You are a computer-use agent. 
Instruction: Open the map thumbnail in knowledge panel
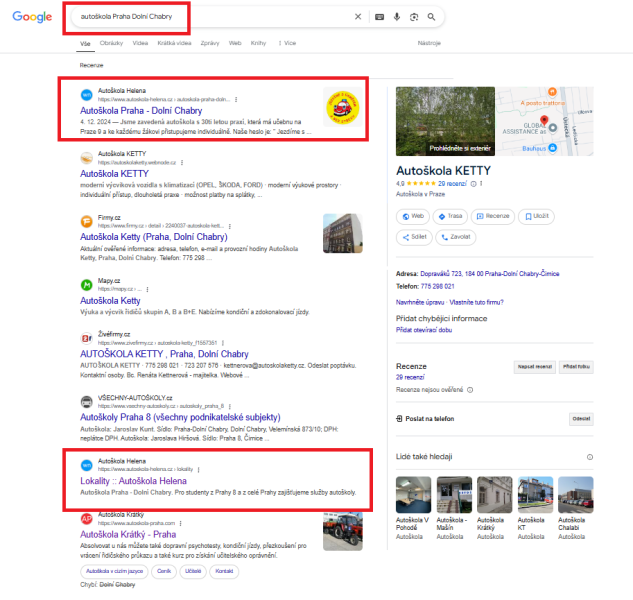pyautogui.click(x=545, y=121)
